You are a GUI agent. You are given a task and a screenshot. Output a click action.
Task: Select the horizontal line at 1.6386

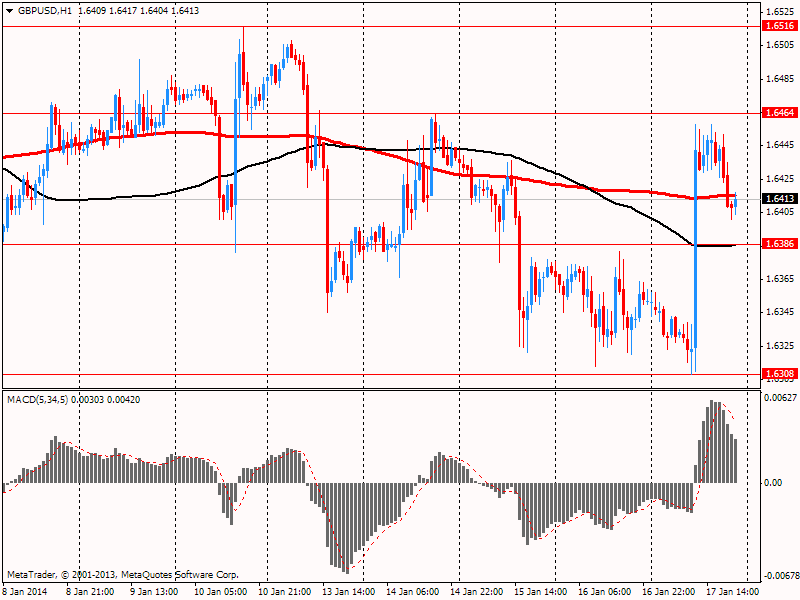(382, 244)
